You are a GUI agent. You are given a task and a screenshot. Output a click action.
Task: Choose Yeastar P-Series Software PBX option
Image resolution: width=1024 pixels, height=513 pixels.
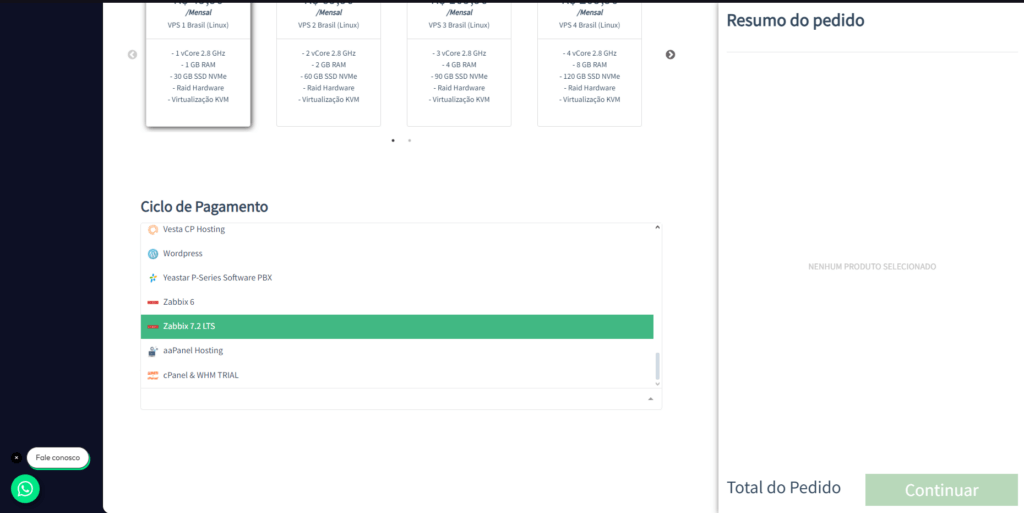tap(397, 278)
